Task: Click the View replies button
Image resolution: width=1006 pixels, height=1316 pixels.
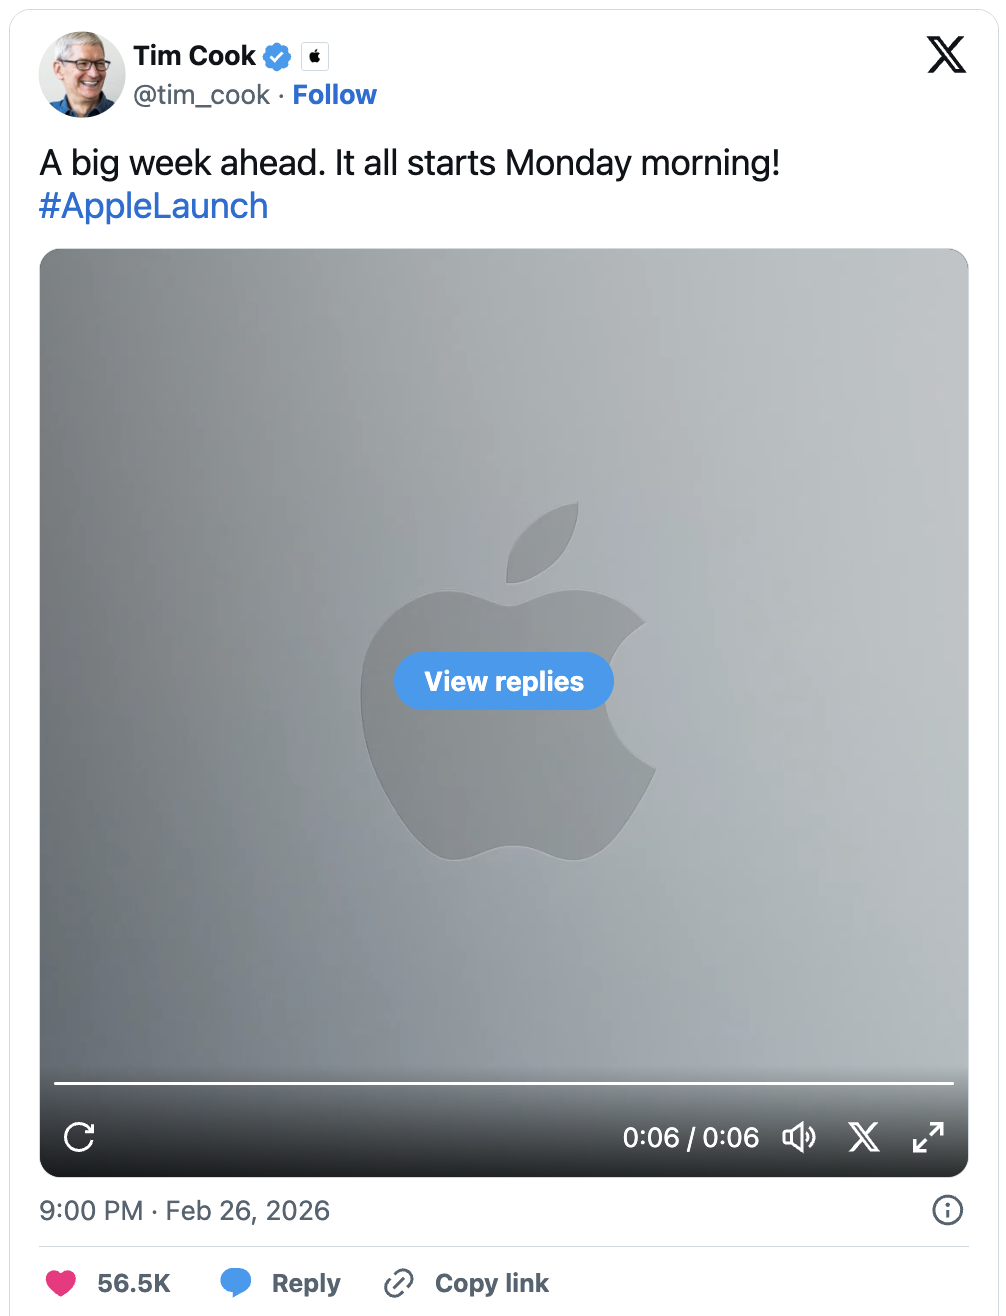Action: pyautogui.click(x=504, y=681)
